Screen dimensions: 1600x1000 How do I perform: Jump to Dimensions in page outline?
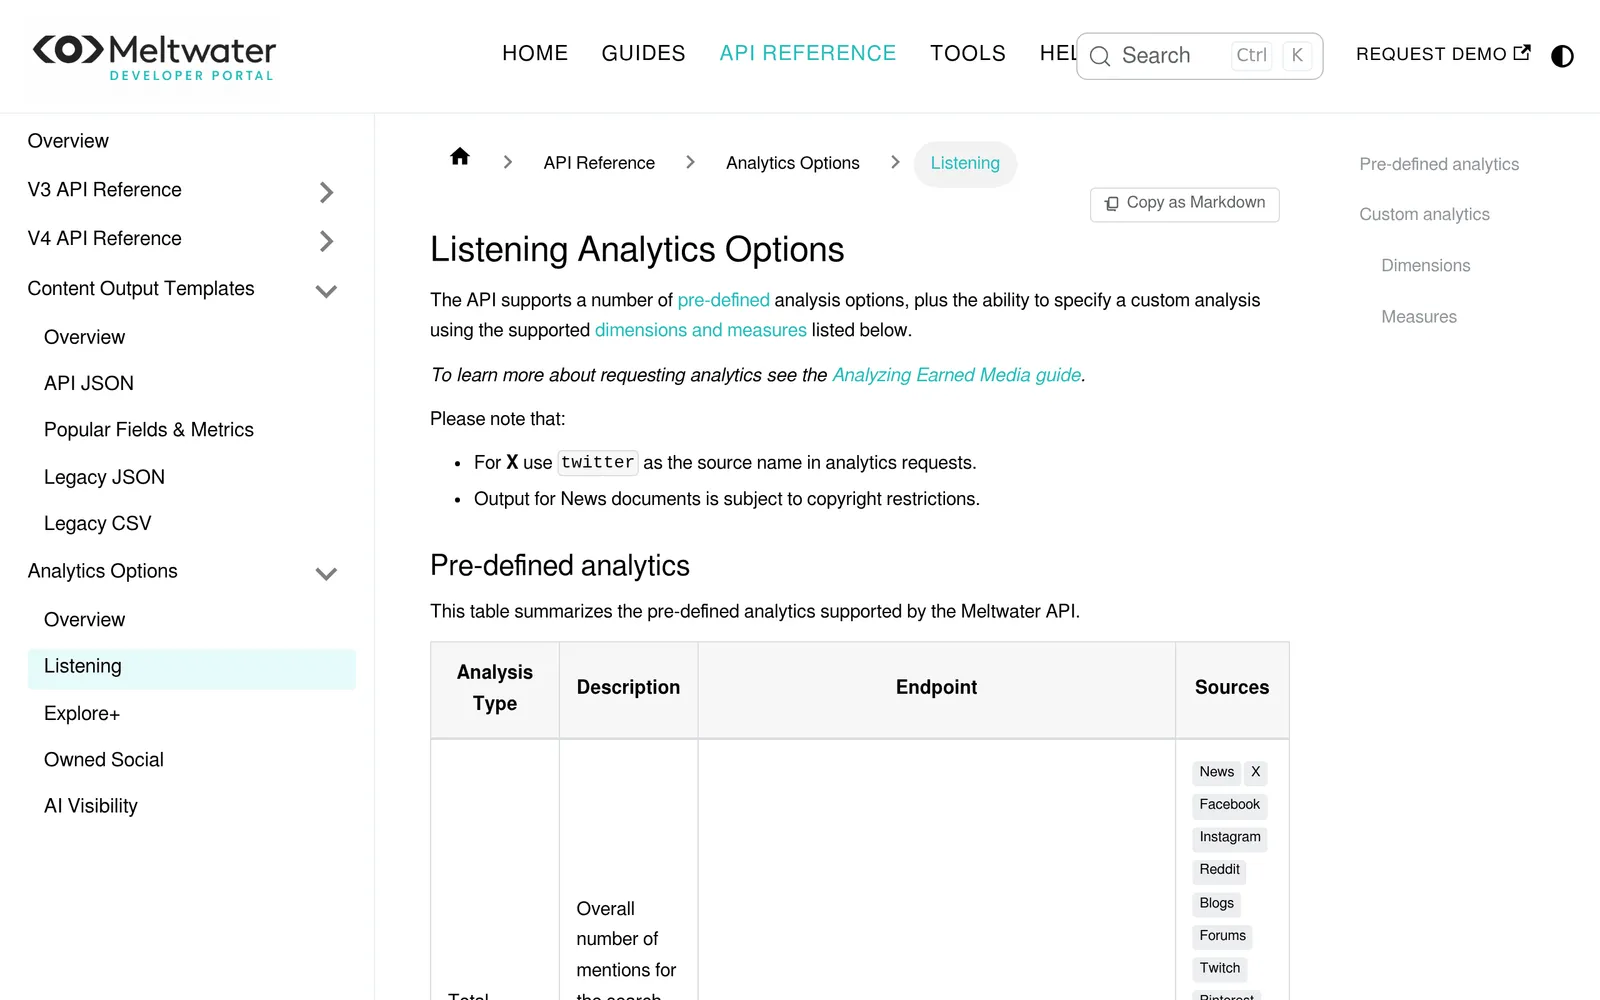tap(1426, 265)
